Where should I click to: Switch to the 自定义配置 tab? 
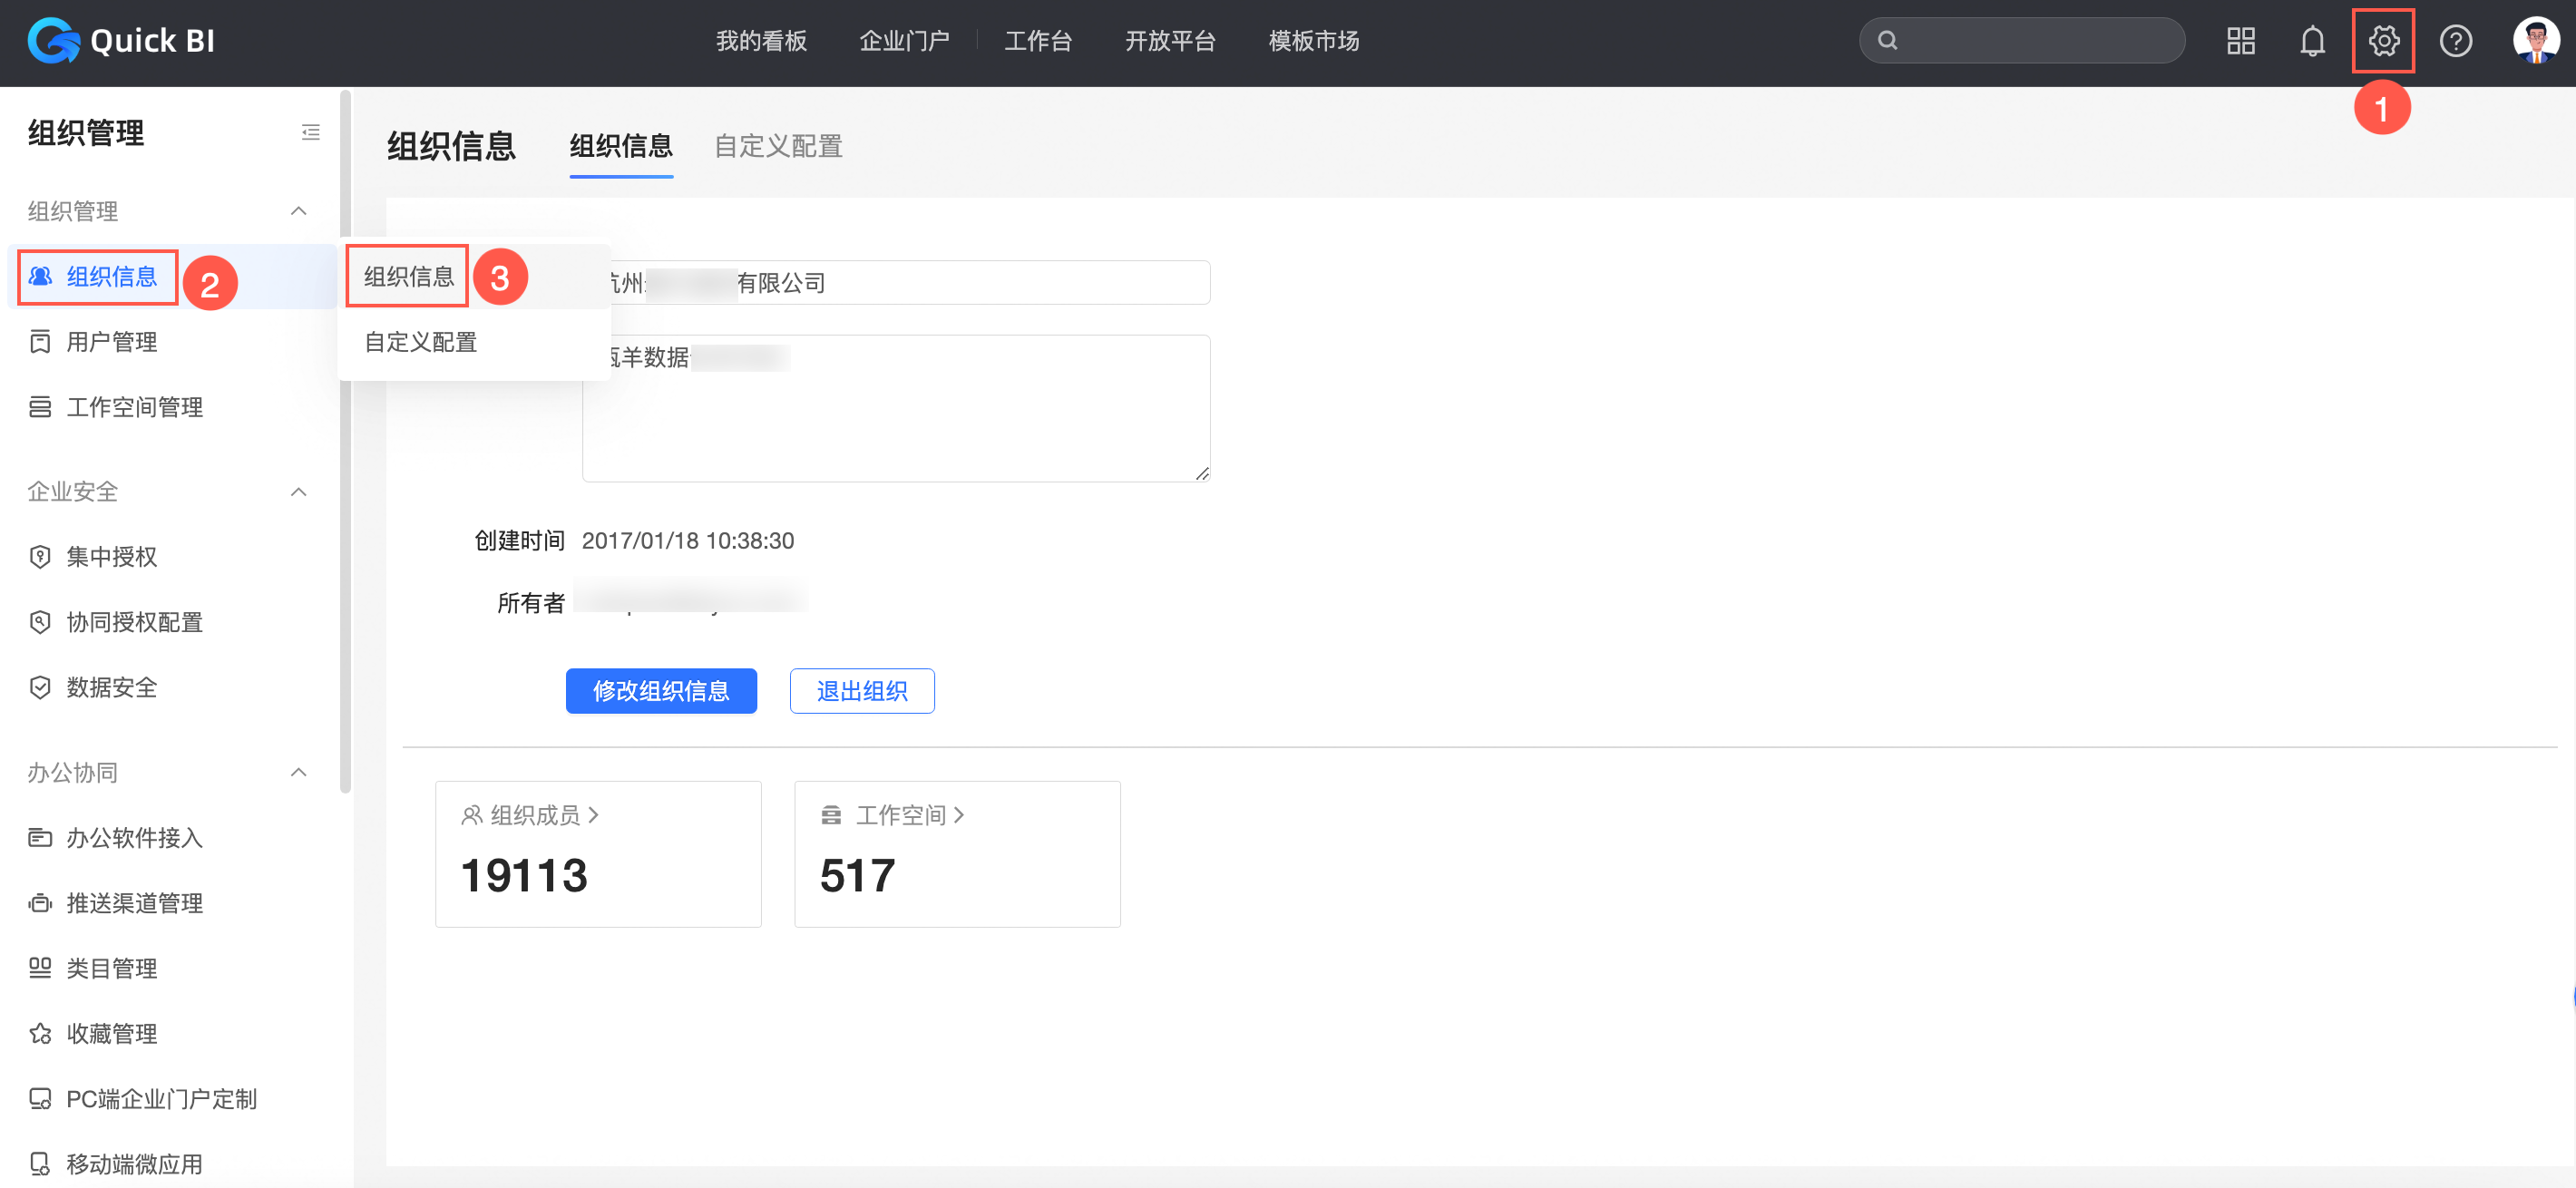778,146
